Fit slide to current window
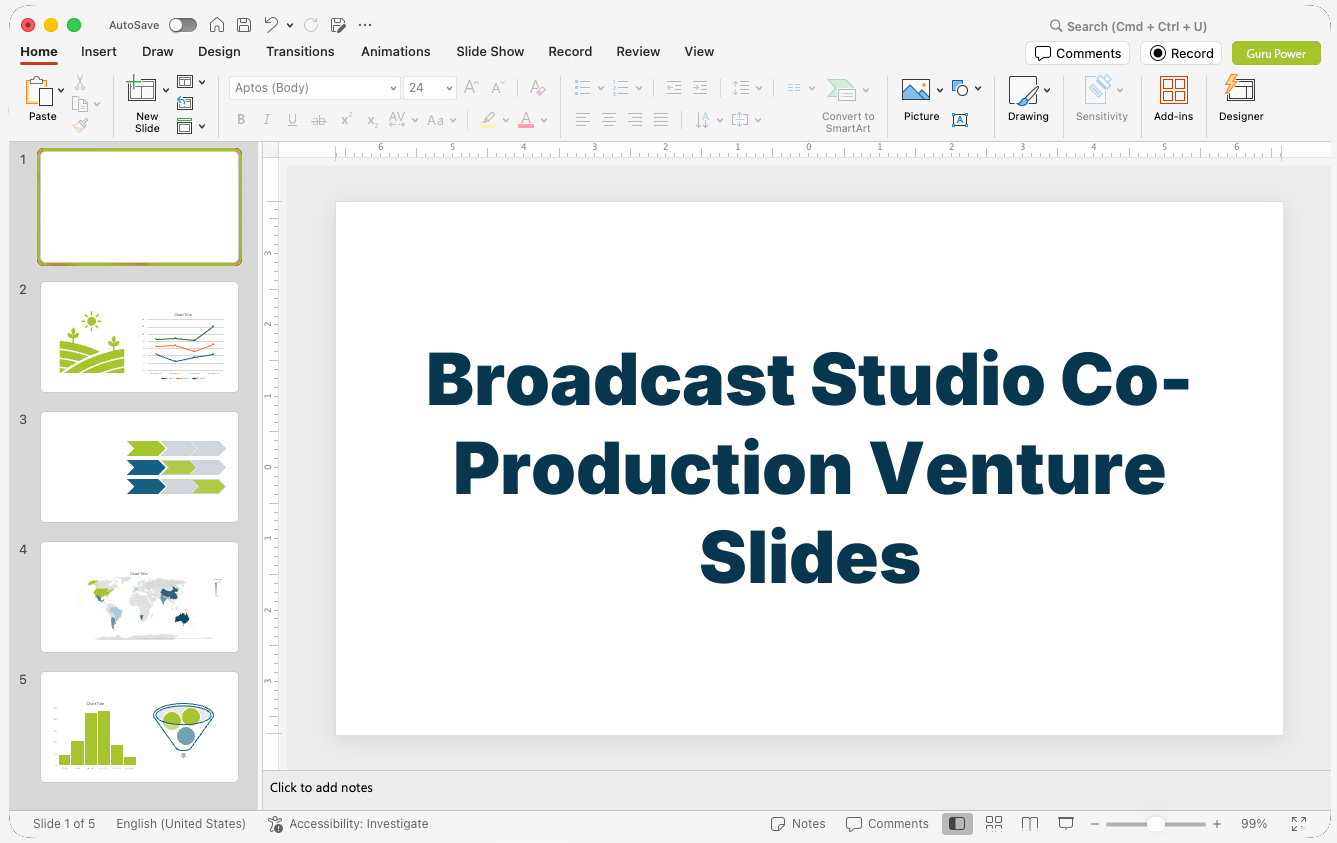1337x843 pixels. point(1298,824)
